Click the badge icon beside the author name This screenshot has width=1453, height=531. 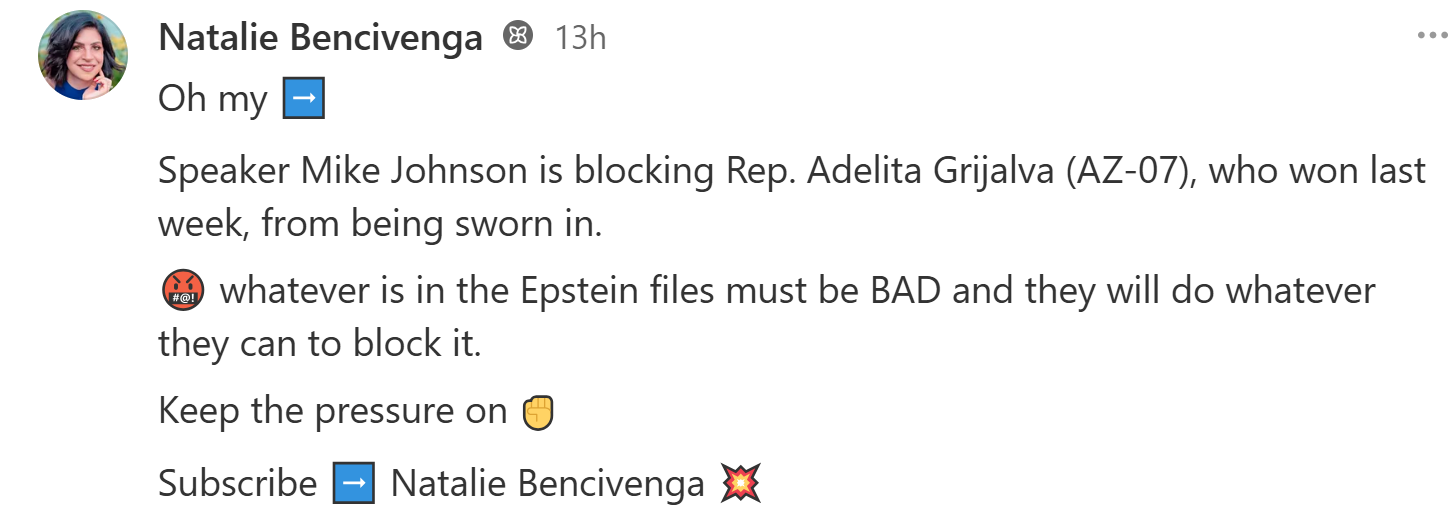(x=517, y=37)
